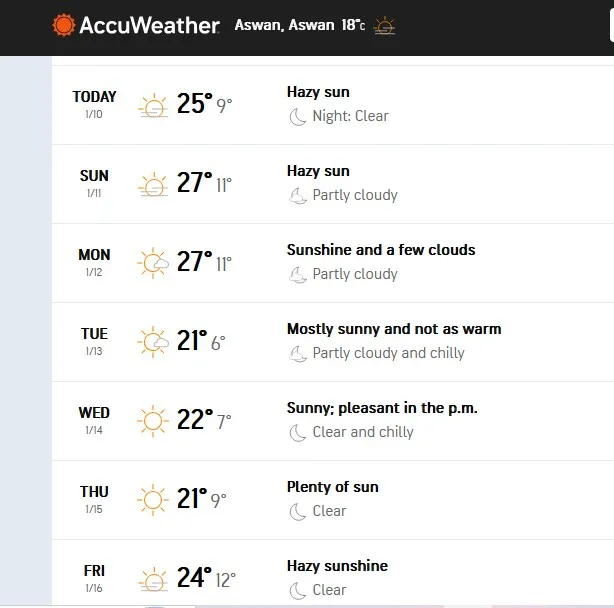Click Tuesday's mostly sunny weather icon
614x608 pixels.
click(x=153, y=342)
